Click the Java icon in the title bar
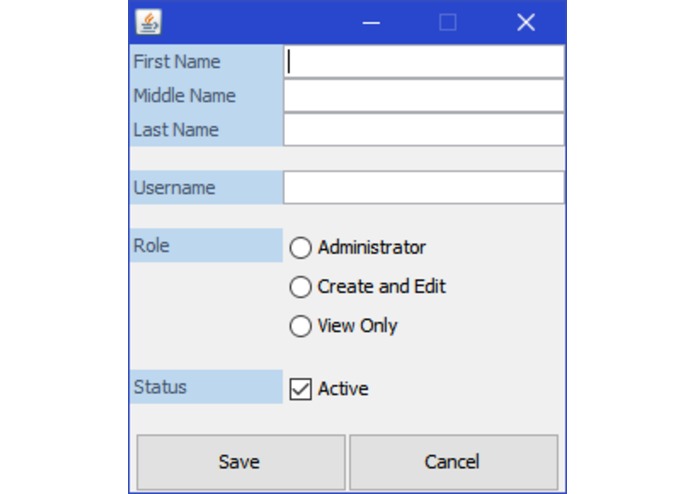Screen dimensions: 695x494 click(148, 22)
